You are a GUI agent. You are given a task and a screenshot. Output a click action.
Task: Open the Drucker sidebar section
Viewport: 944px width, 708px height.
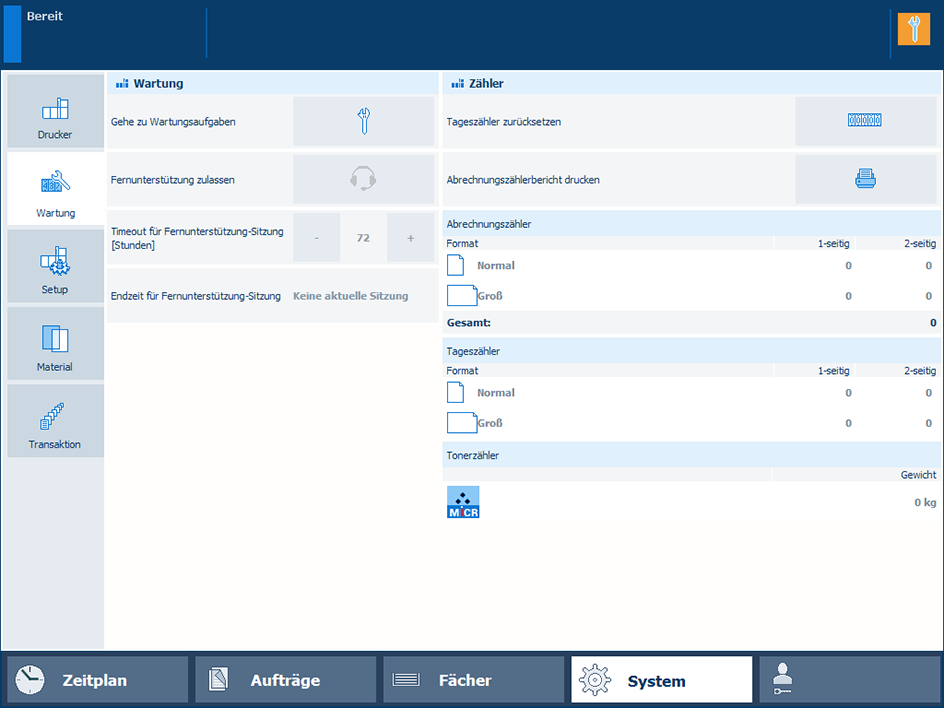pos(55,111)
